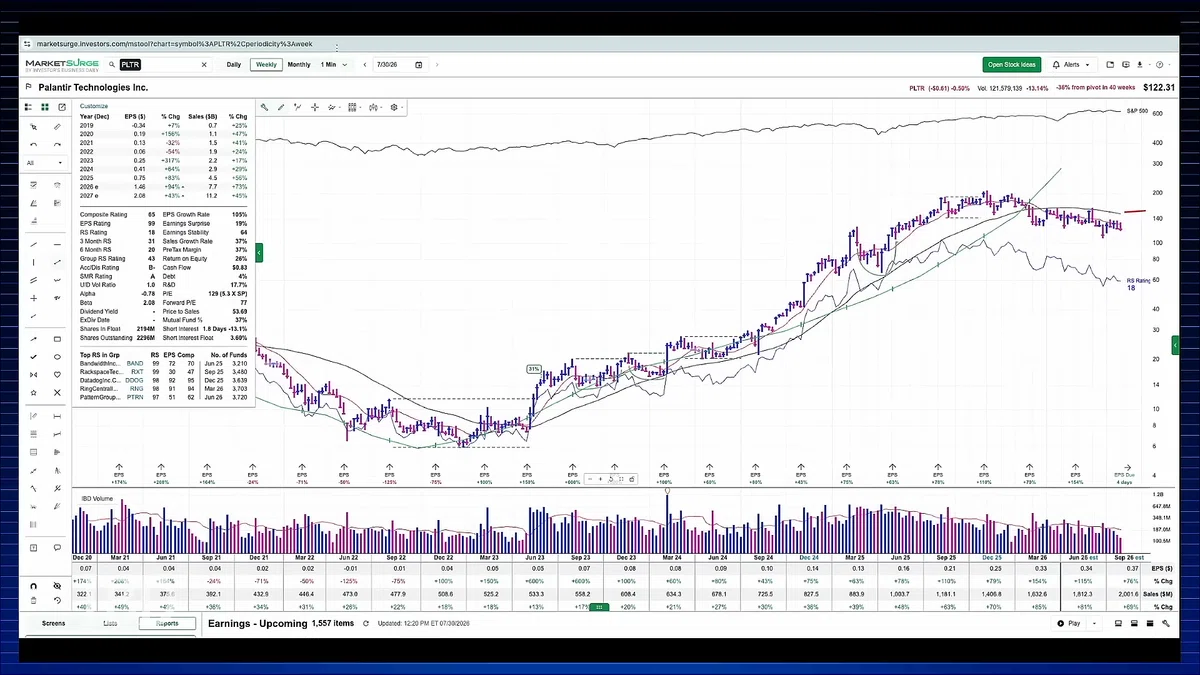
Task: Click the flag icon beside Palantir Technologies
Action: [28, 88]
